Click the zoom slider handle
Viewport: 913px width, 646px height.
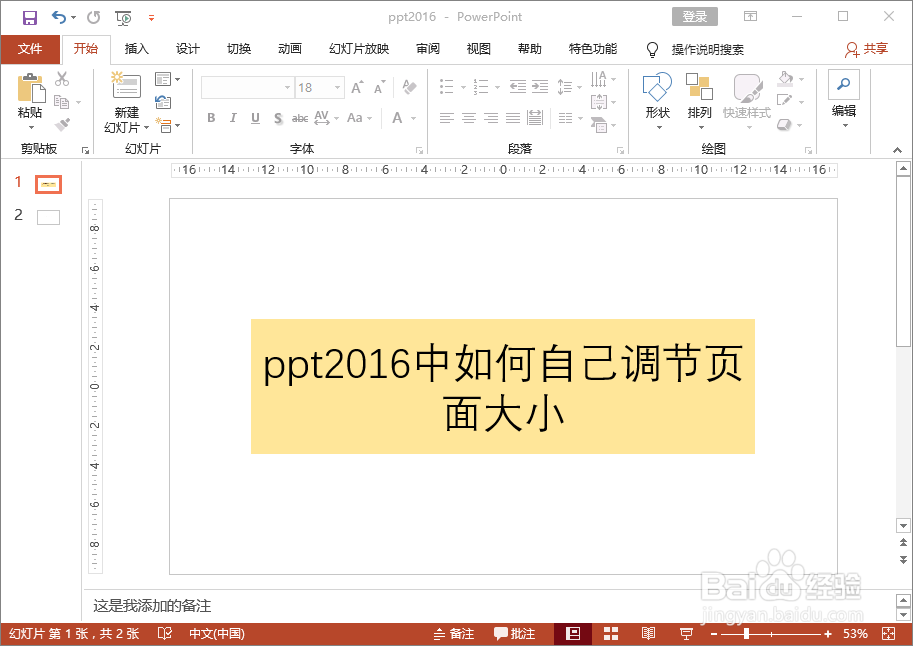[x=746, y=634]
